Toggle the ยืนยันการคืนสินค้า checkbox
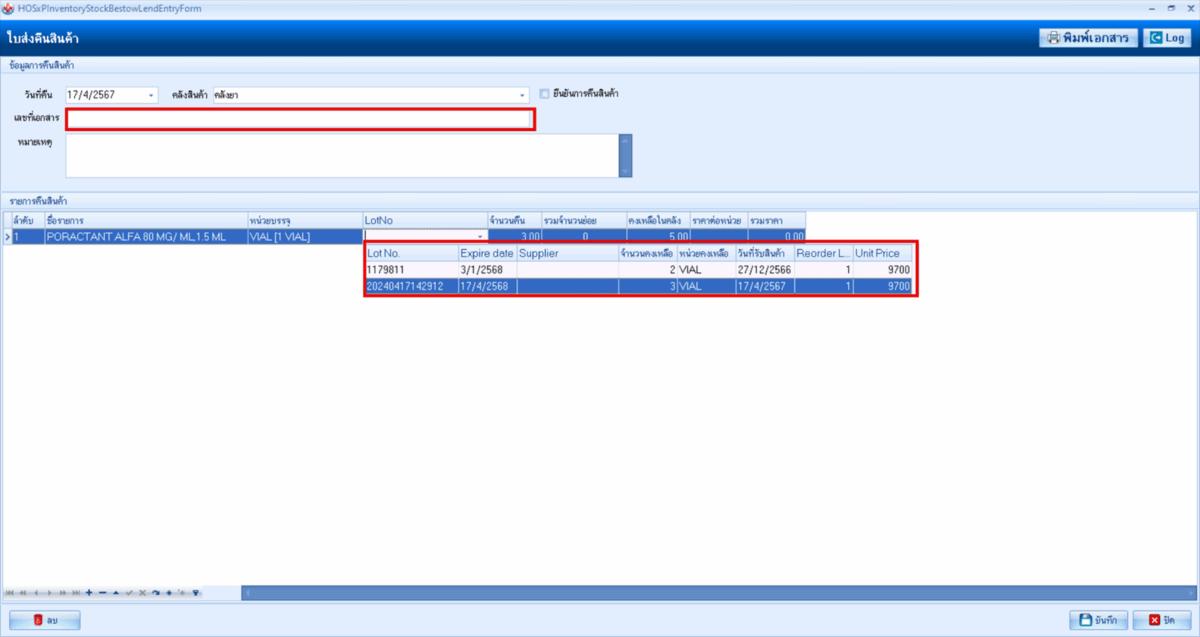The width and height of the screenshot is (1200, 637). 545,94
